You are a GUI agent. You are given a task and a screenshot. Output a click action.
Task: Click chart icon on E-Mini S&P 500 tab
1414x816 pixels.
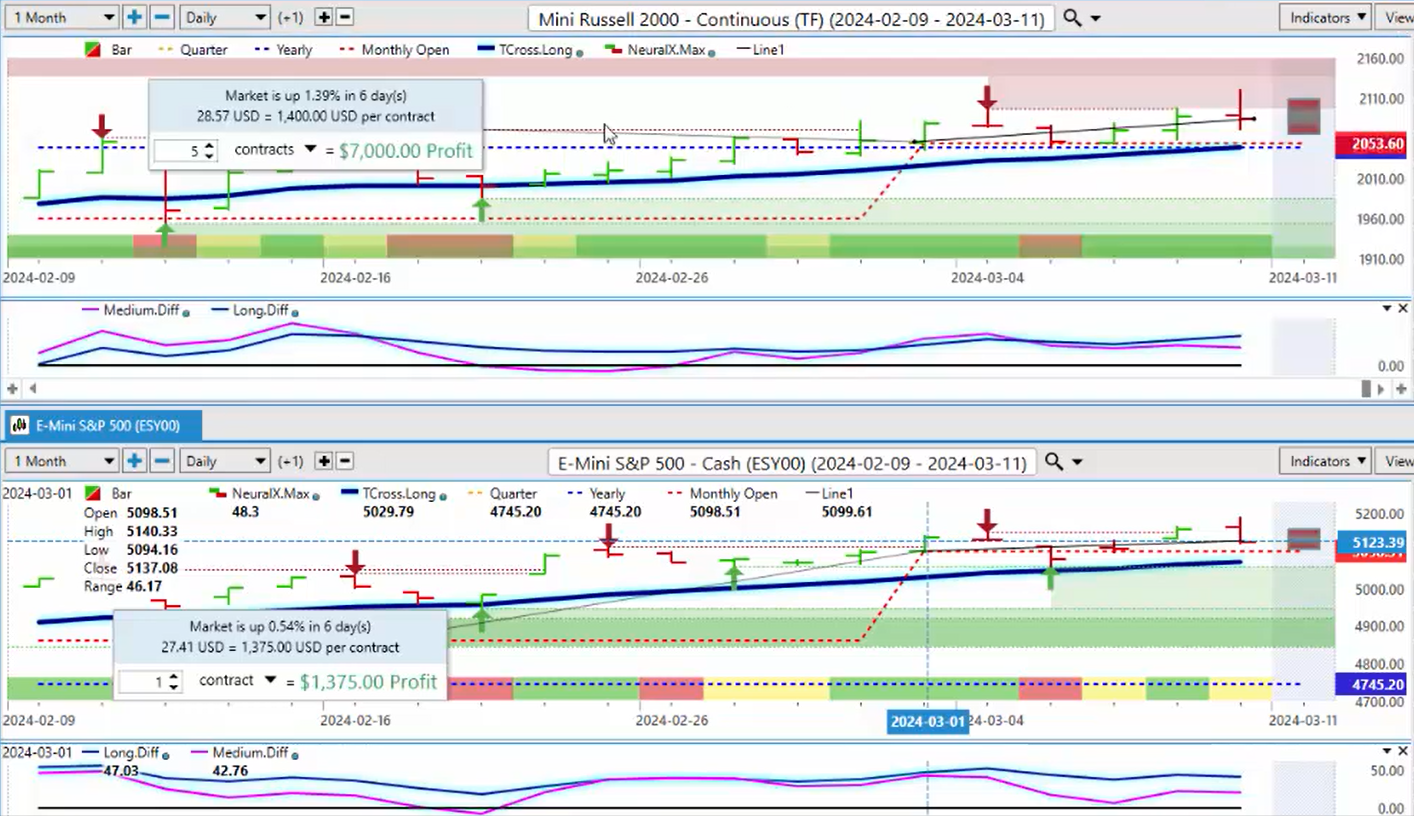pyautogui.click(x=19, y=425)
